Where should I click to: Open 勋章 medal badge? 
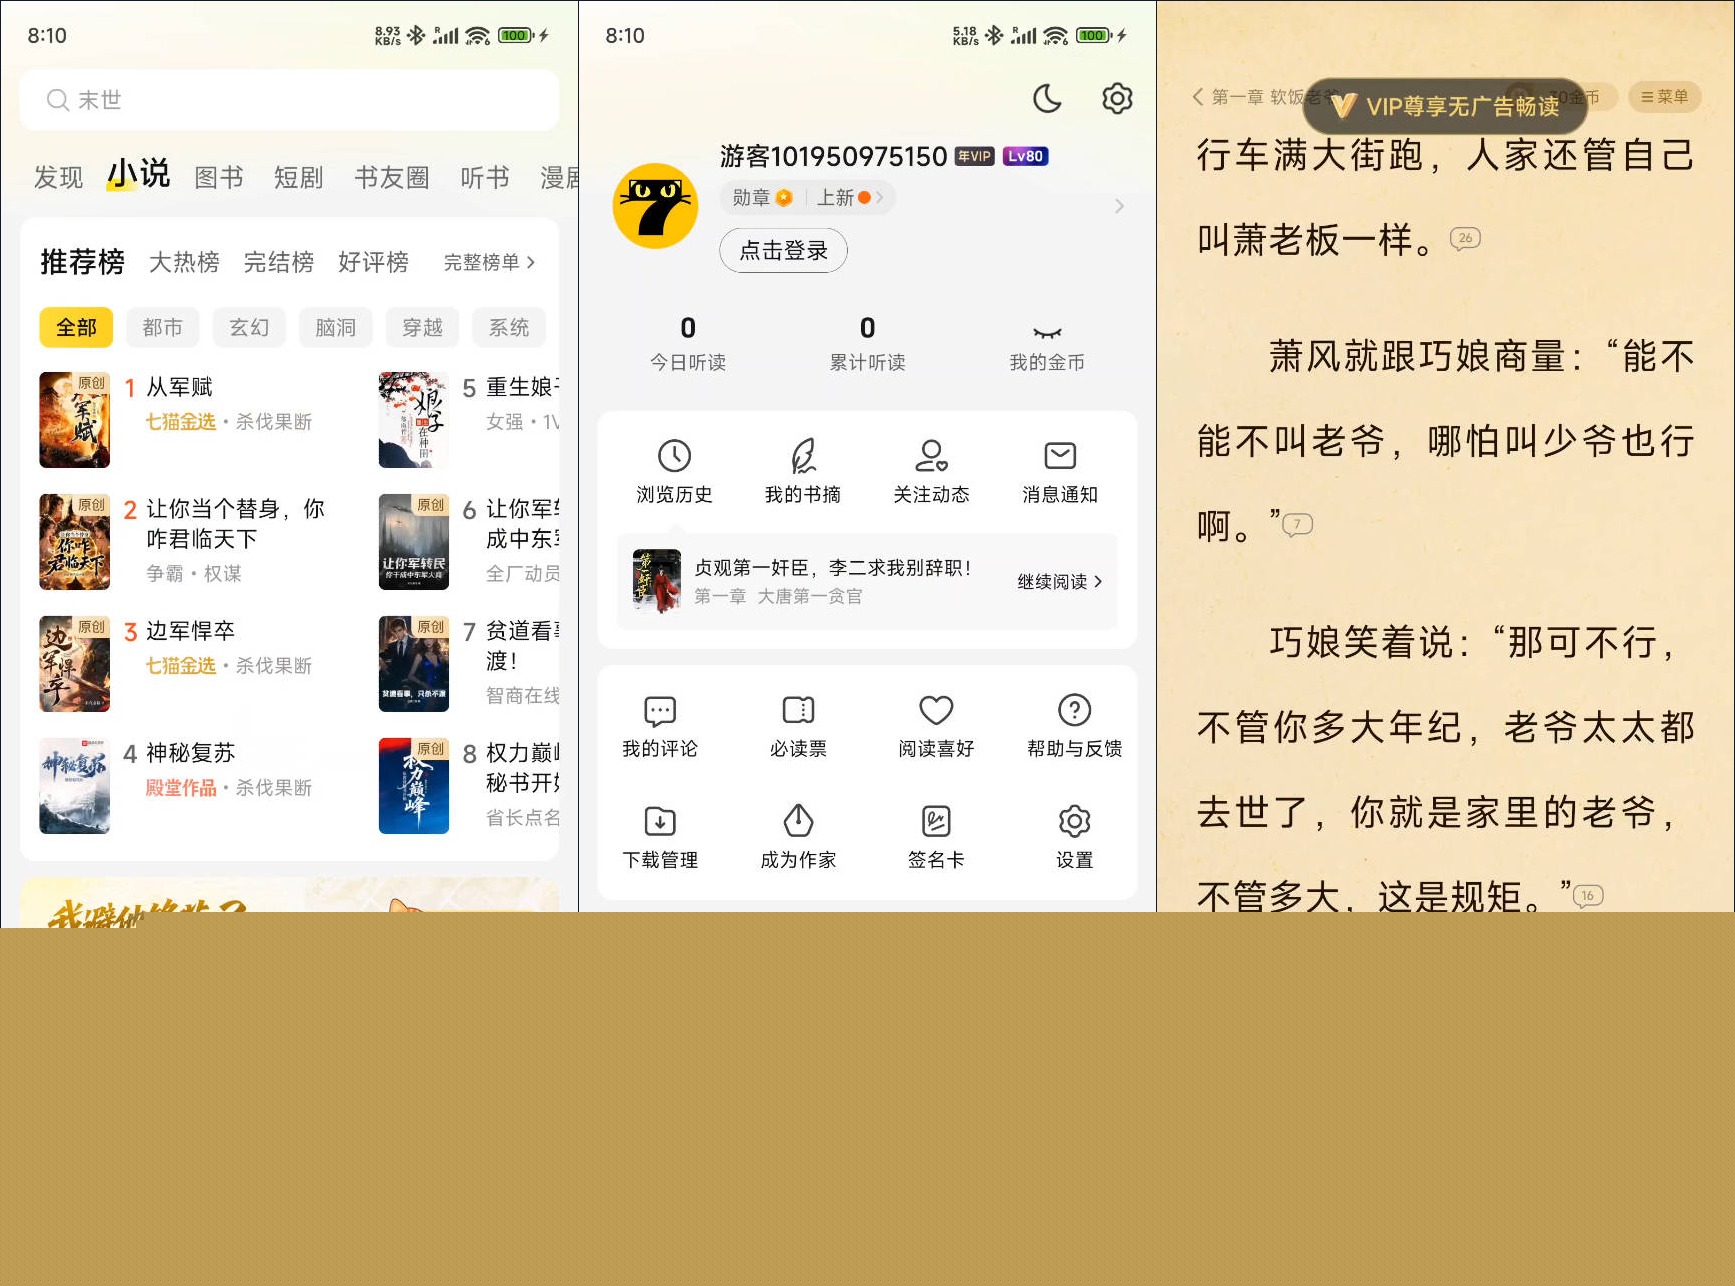[x=762, y=197]
